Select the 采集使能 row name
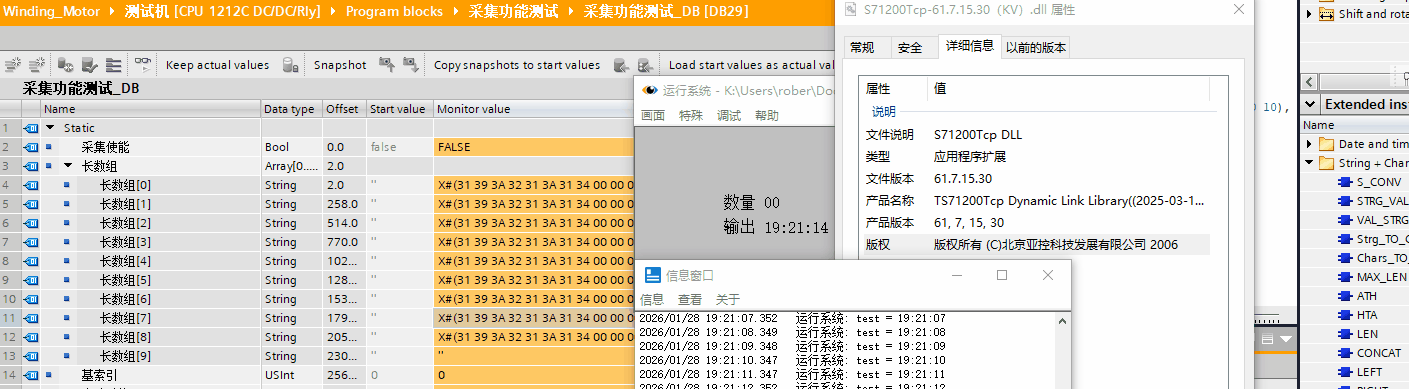 pos(105,147)
